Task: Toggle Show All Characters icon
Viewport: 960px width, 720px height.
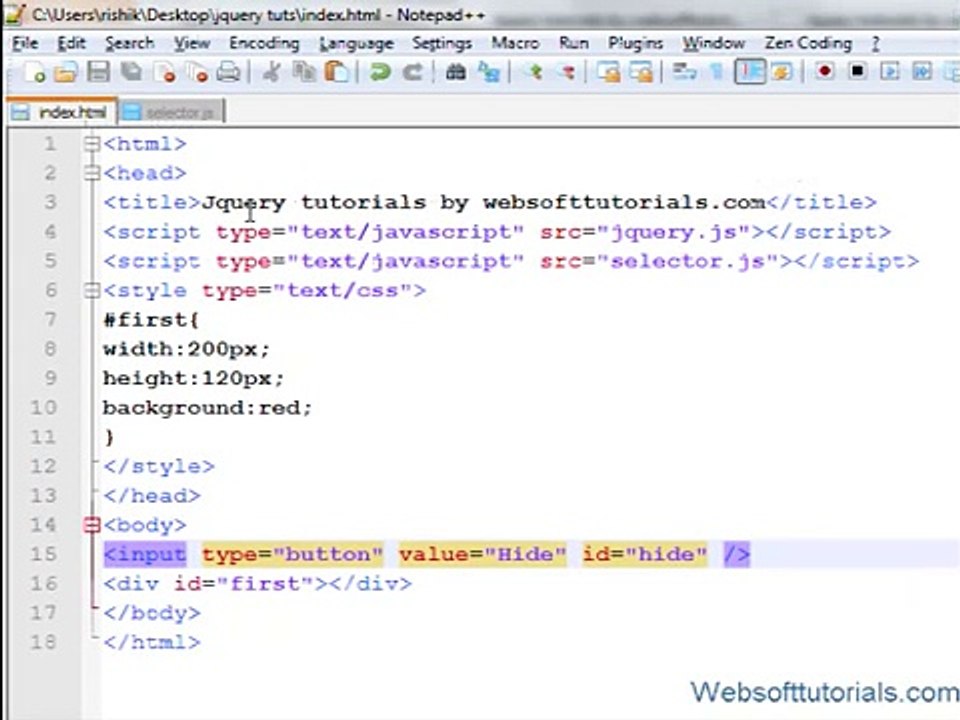Action: click(716, 73)
